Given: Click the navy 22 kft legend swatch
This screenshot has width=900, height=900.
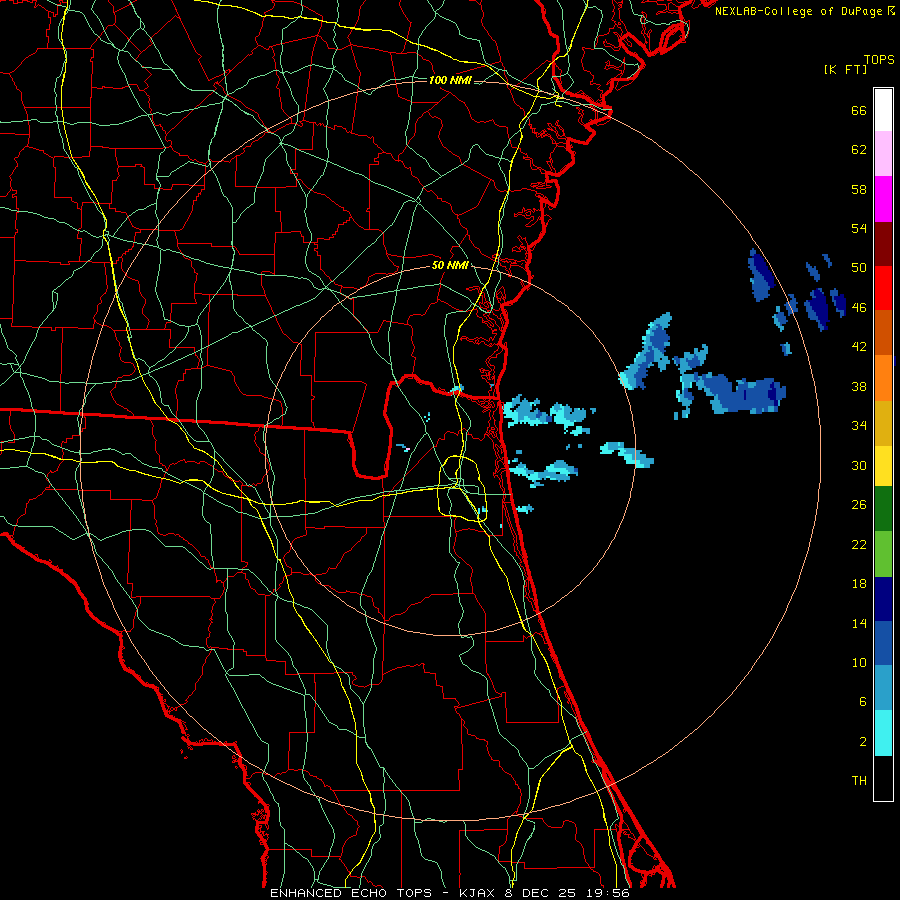Looking at the screenshot, I should point(883,599).
